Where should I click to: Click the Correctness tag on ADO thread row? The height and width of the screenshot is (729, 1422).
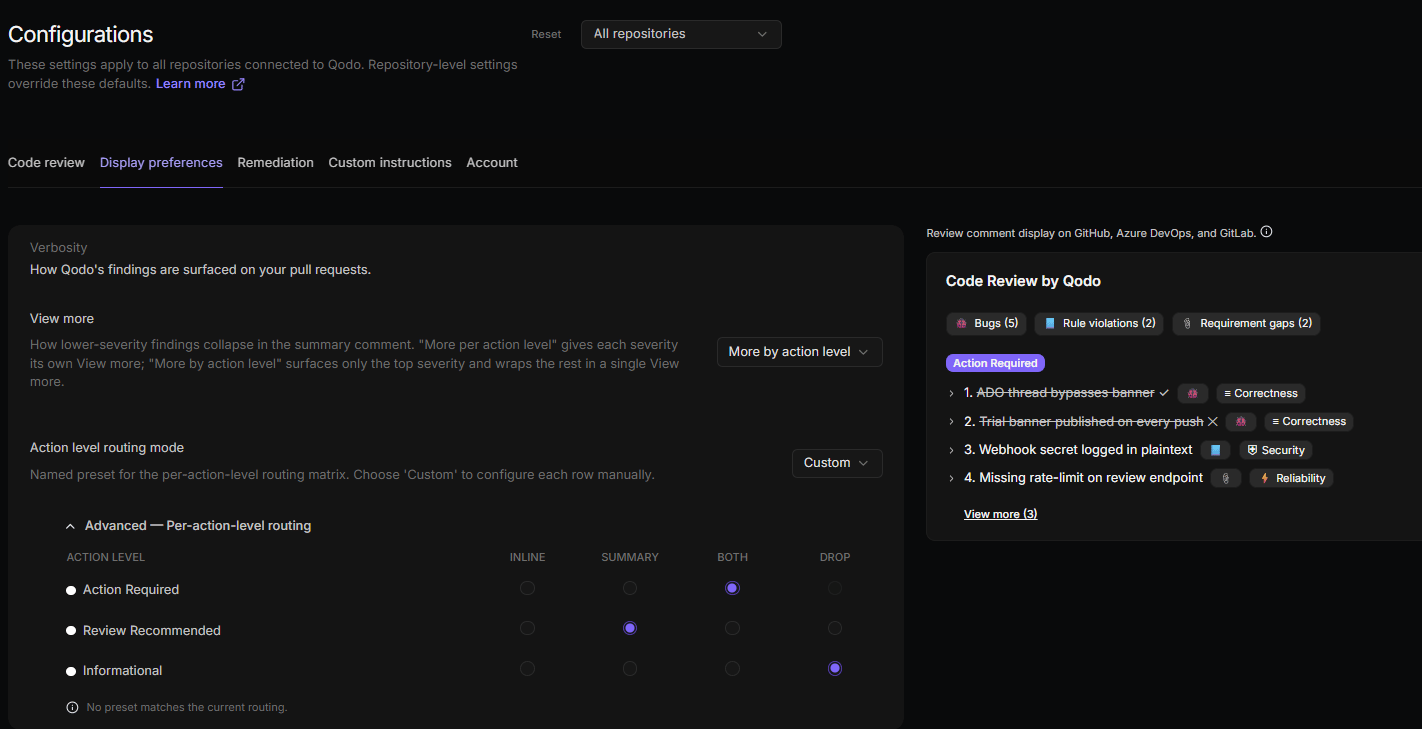click(x=1261, y=394)
